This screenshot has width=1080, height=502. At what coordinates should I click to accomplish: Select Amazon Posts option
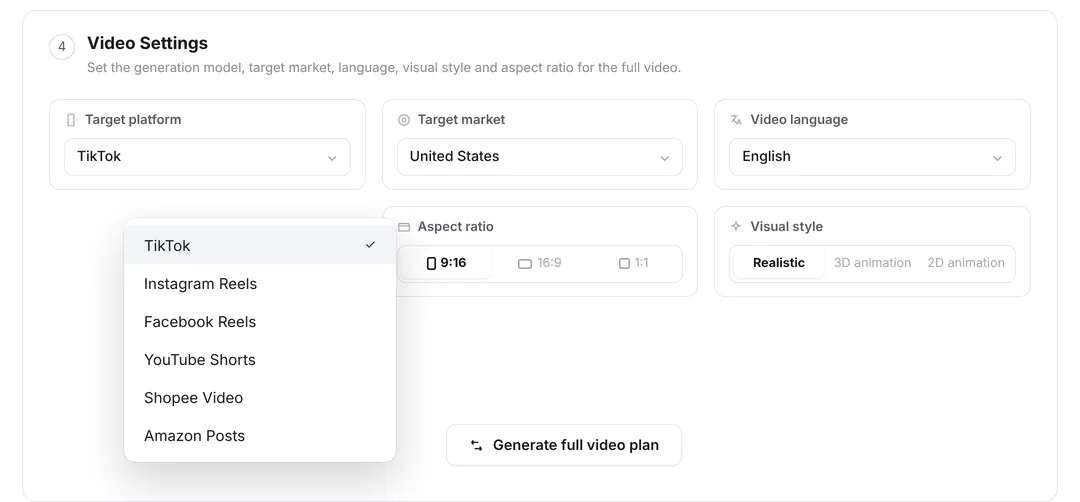(260, 435)
